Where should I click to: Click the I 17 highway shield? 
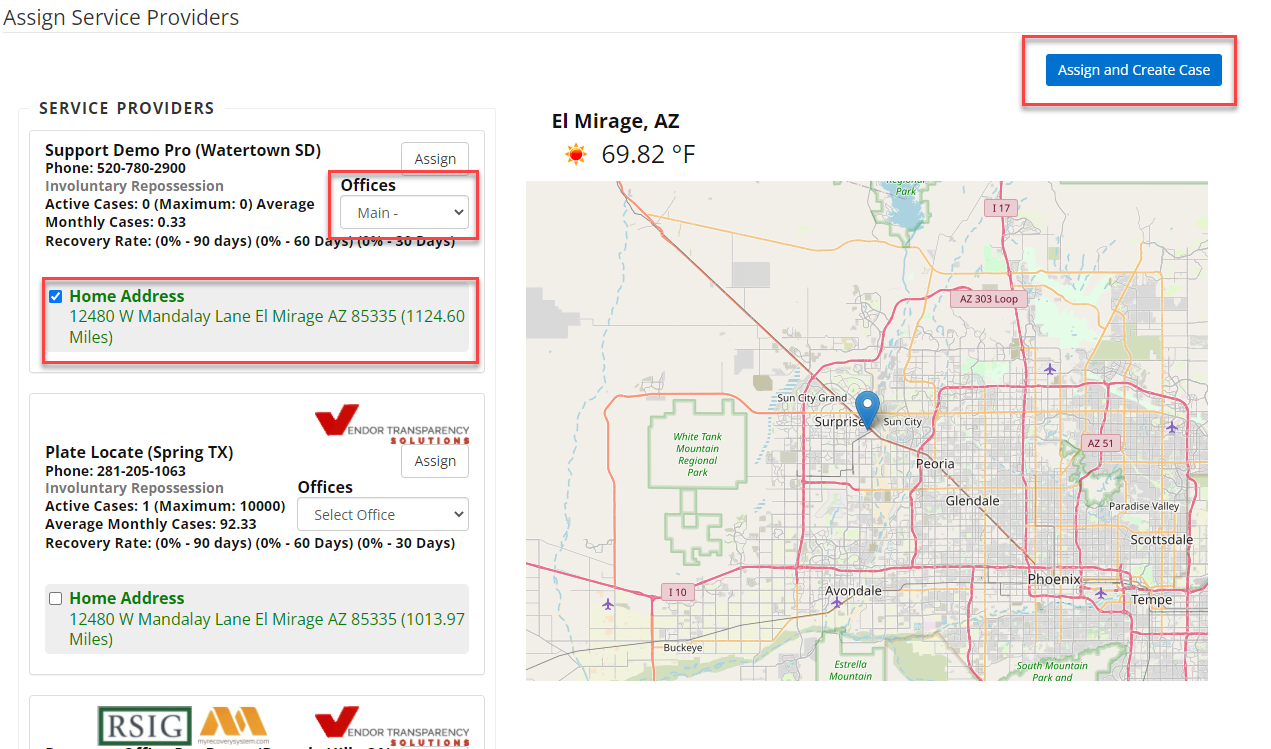(999, 208)
